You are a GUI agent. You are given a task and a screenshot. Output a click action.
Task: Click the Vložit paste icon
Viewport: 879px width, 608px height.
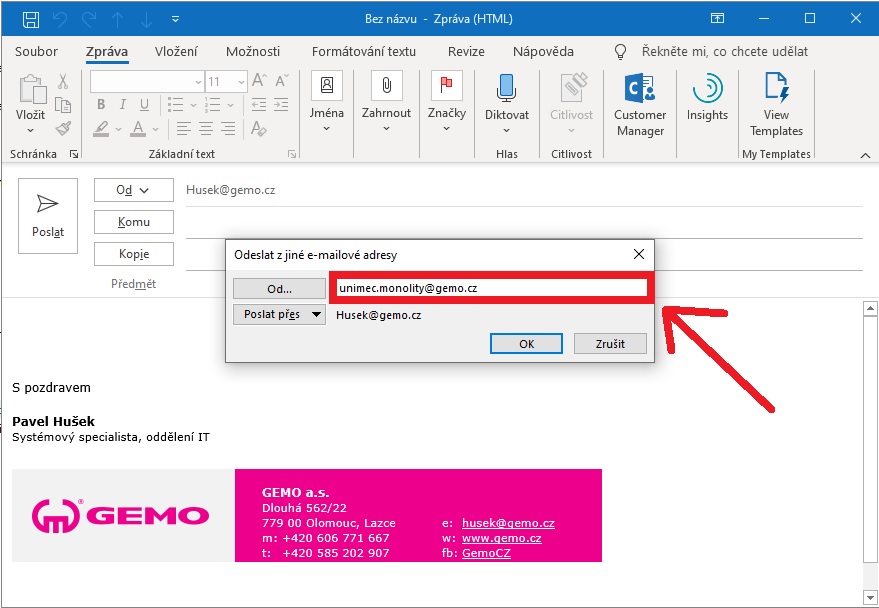tap(31, 90)
